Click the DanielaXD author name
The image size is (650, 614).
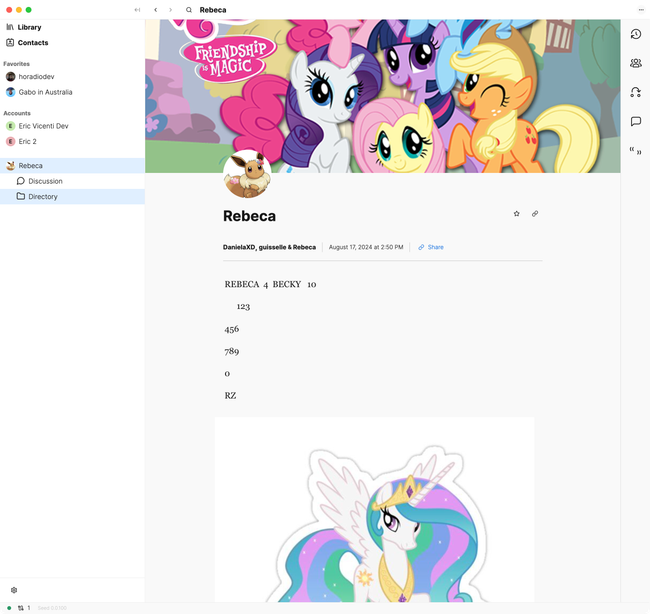[238, 247]
